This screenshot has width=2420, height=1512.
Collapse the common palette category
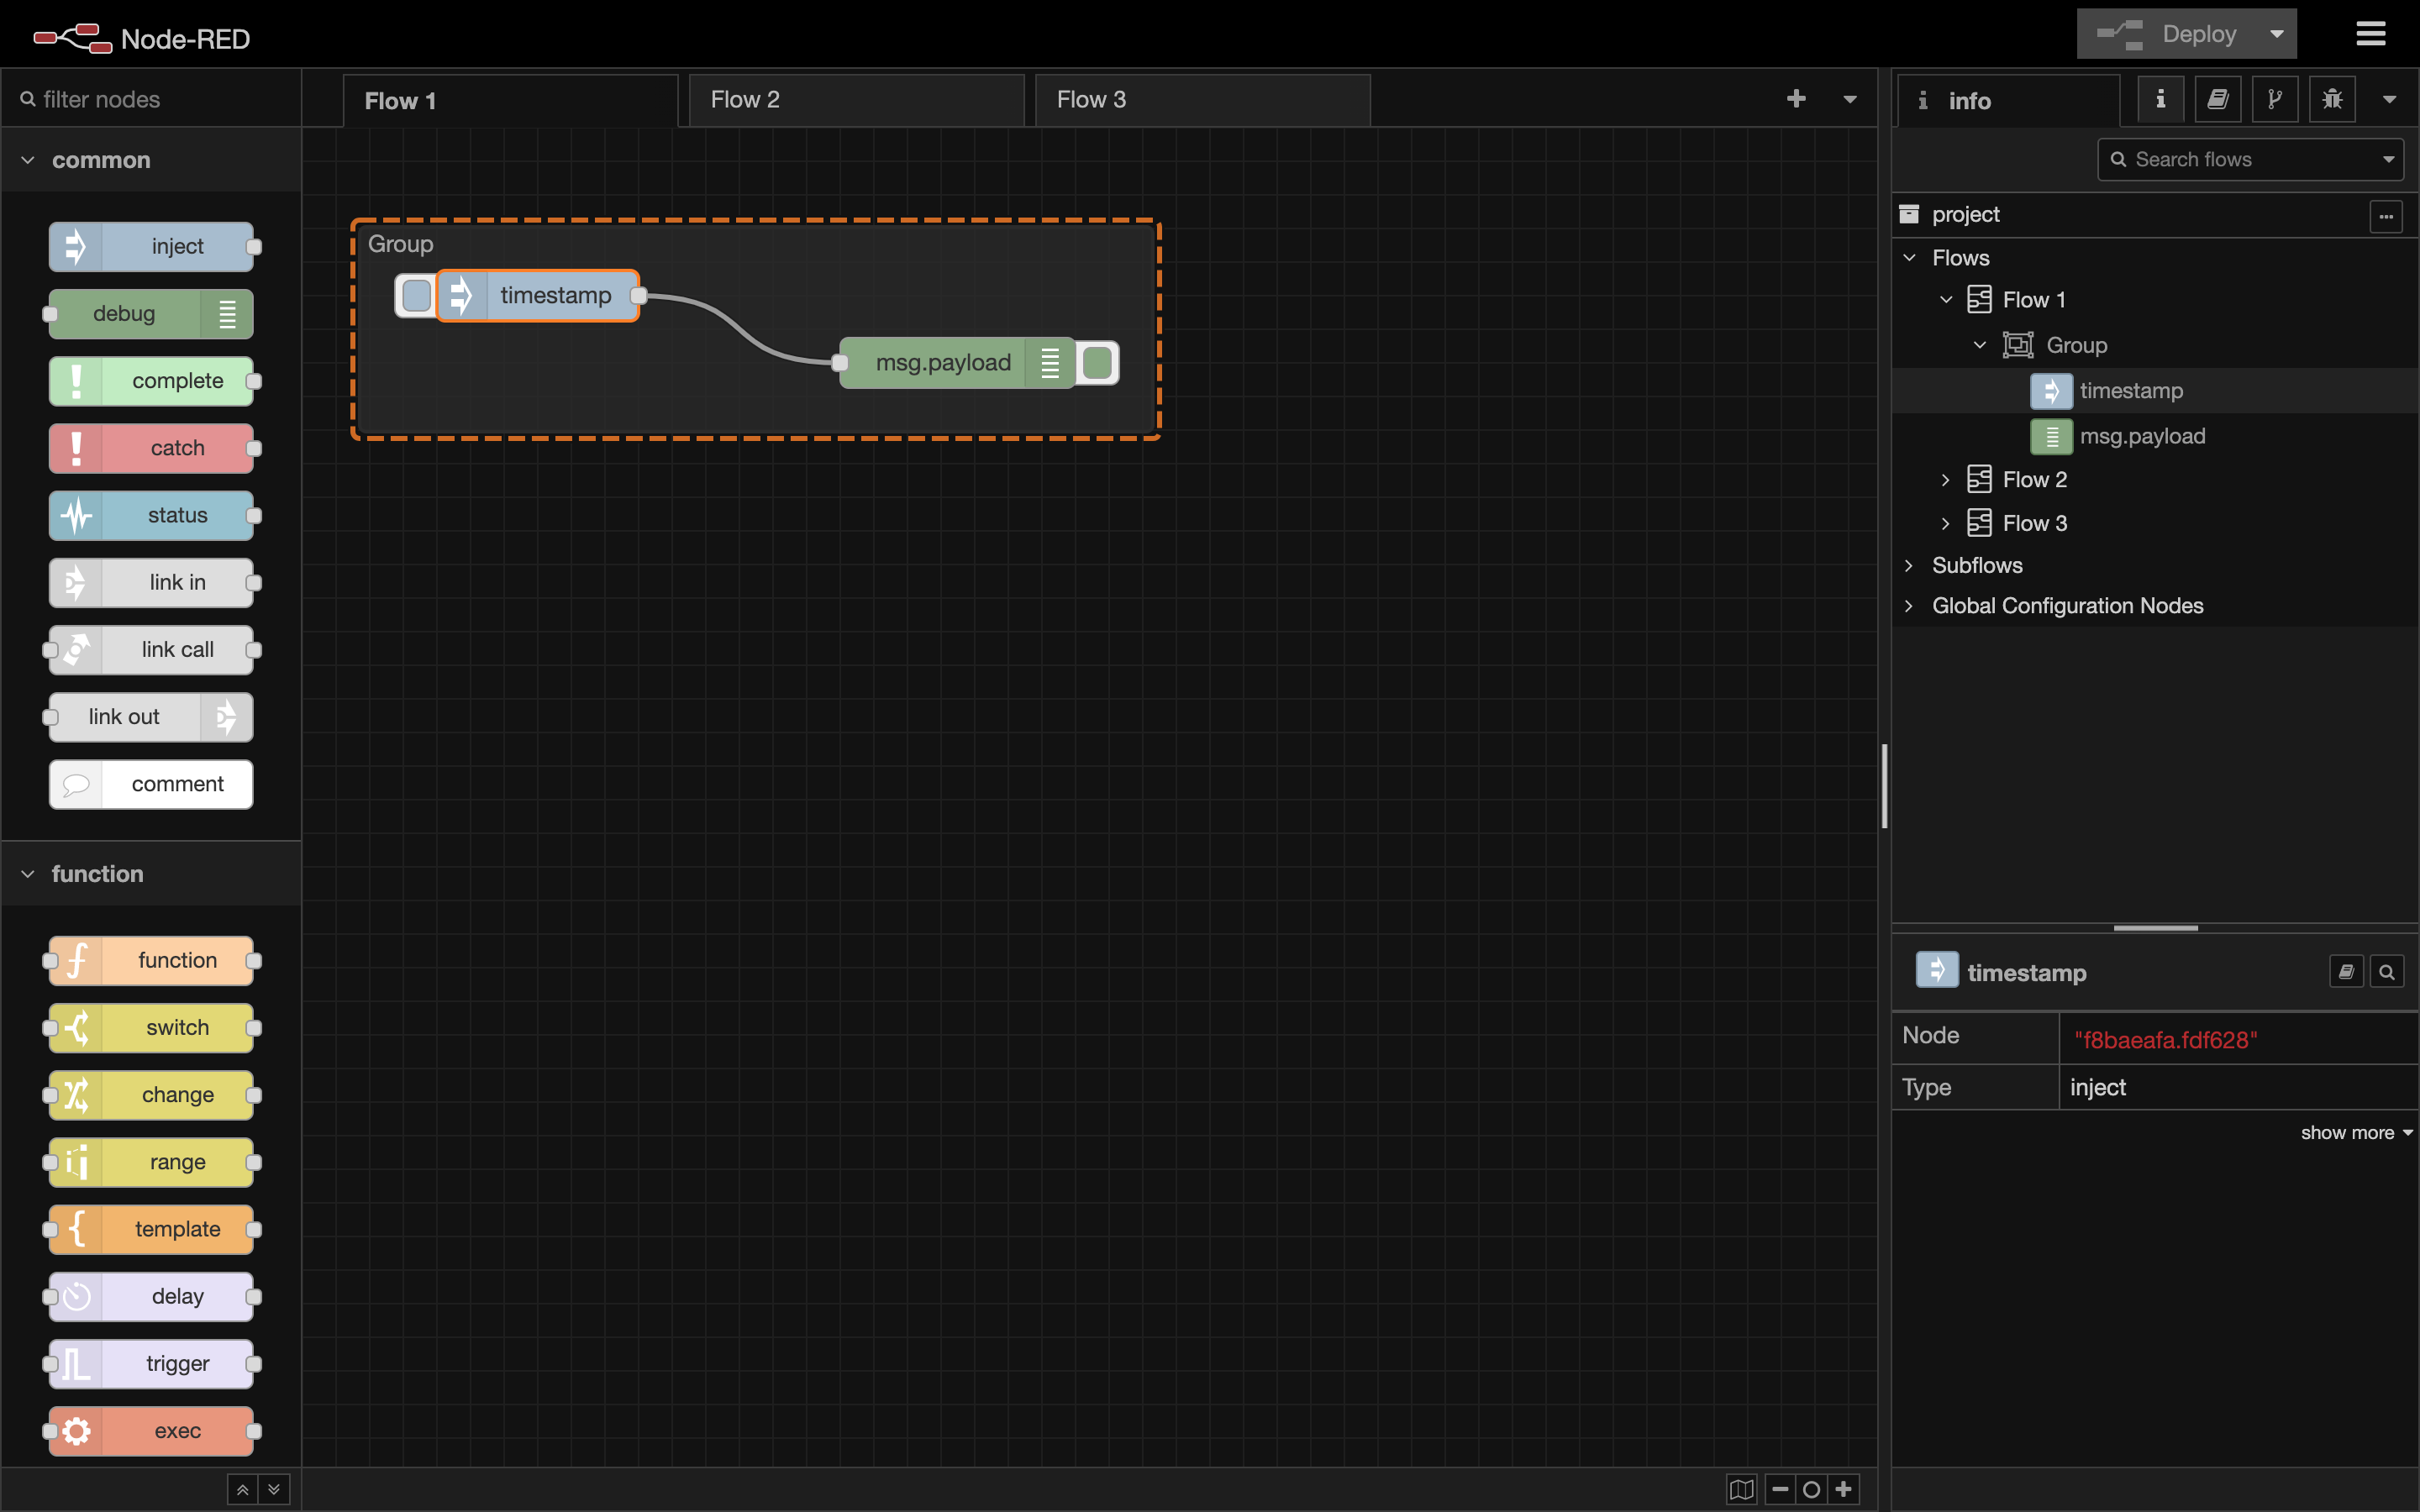click(28, 160)
